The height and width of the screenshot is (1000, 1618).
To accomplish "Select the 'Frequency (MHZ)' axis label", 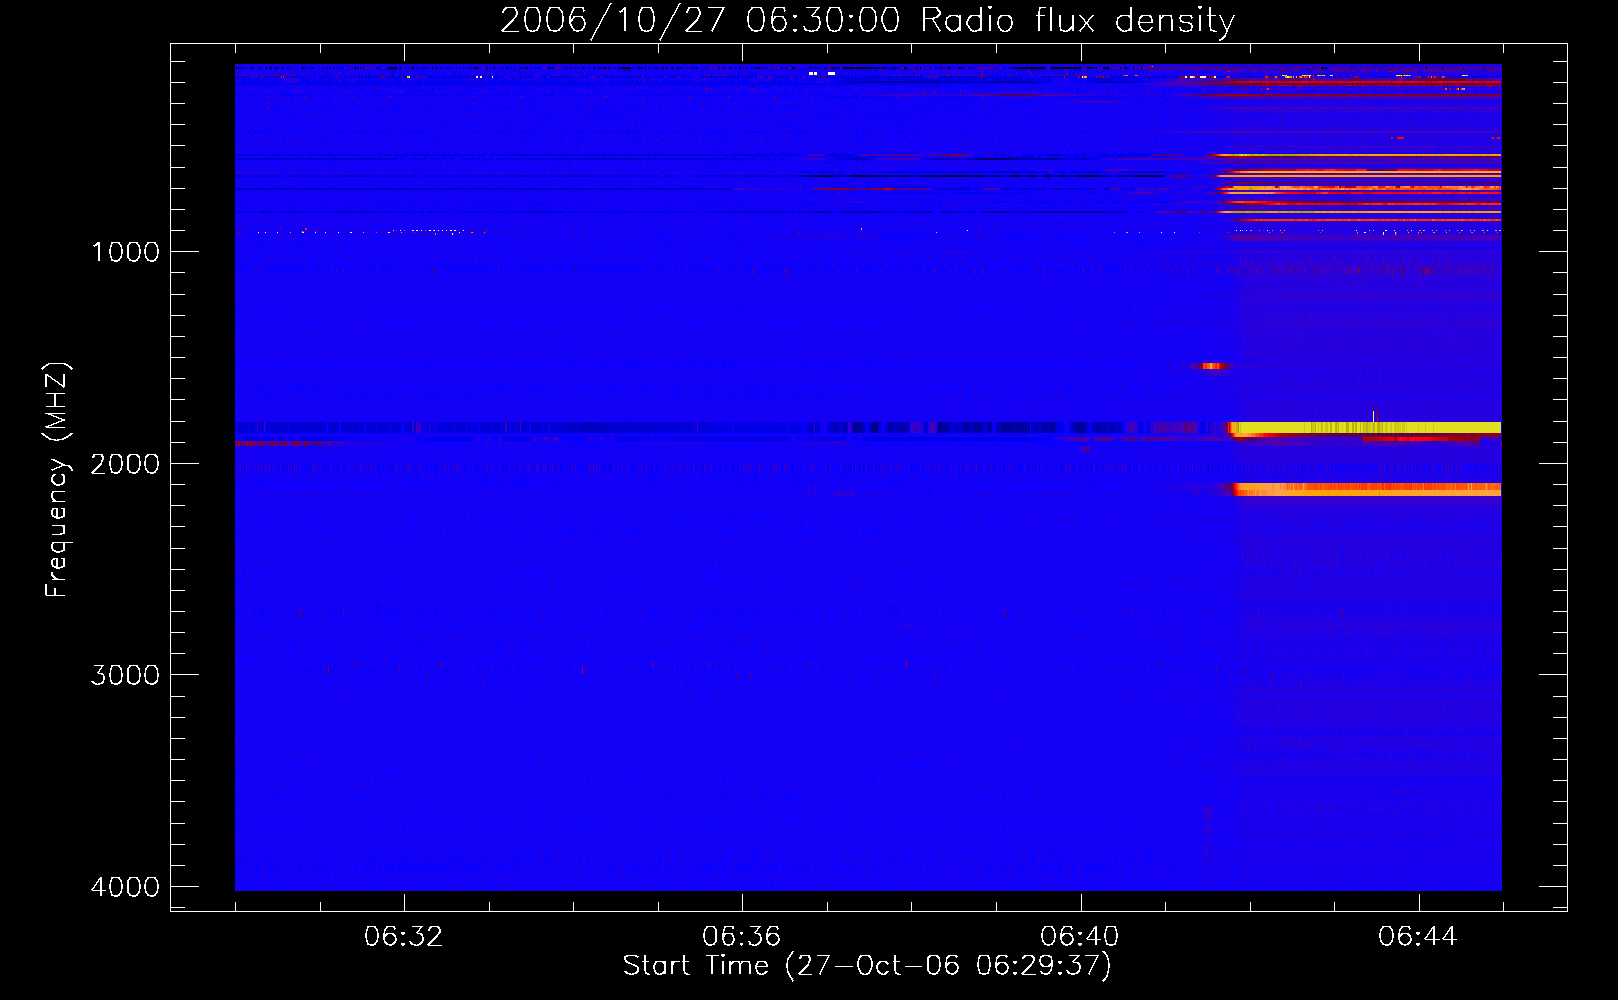I will click(58, 480).
